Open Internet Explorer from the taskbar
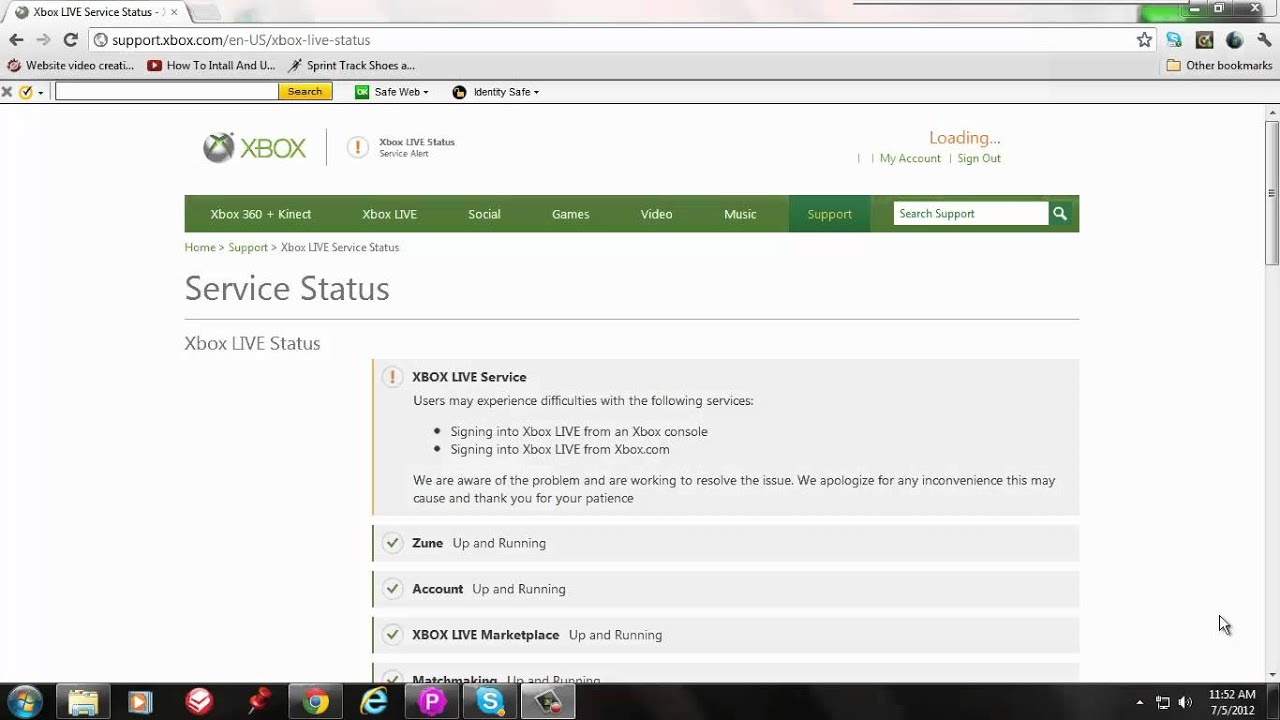Viewport: 1280px width, 720px height. pos(374,702)
